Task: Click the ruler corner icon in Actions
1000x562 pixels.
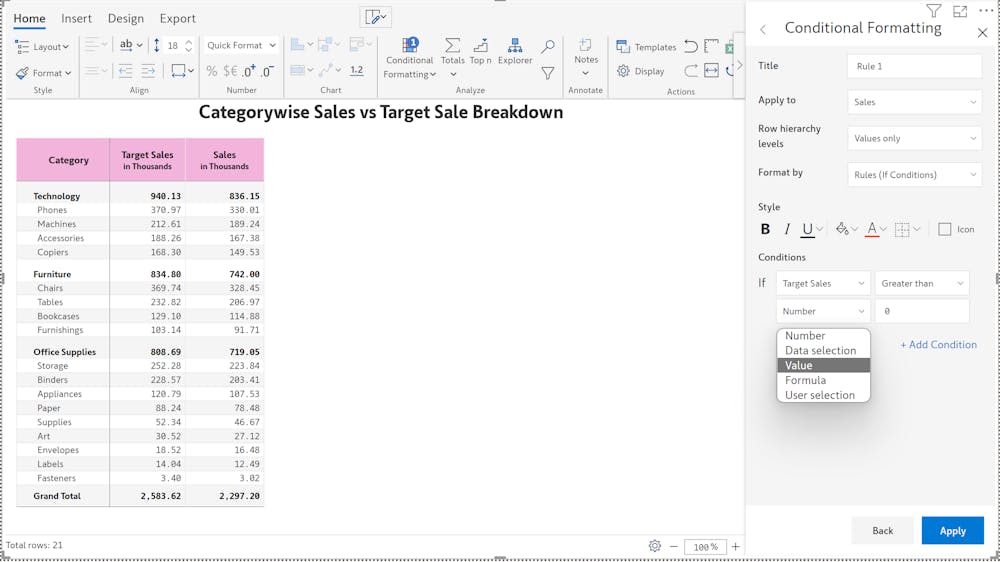Action: pos(711,46)
